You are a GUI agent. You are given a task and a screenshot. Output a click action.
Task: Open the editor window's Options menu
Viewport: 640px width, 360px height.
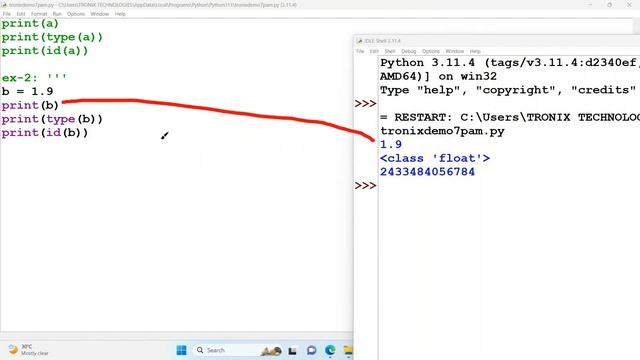point(76,14)
